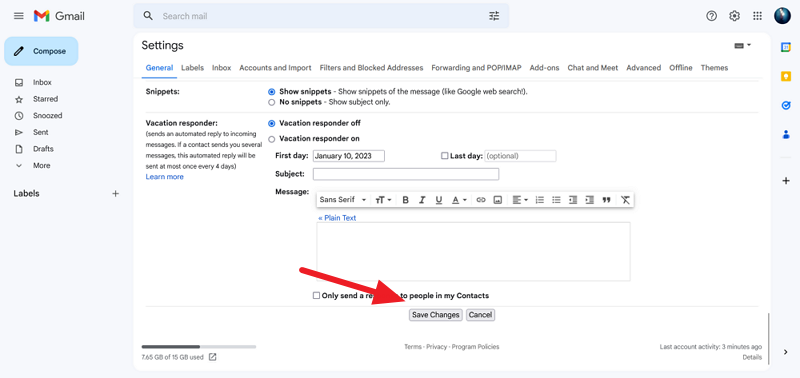This screenshot has width=800, height=378.
Task: Open Accounts and Import tab
Action: pos(275,68)
